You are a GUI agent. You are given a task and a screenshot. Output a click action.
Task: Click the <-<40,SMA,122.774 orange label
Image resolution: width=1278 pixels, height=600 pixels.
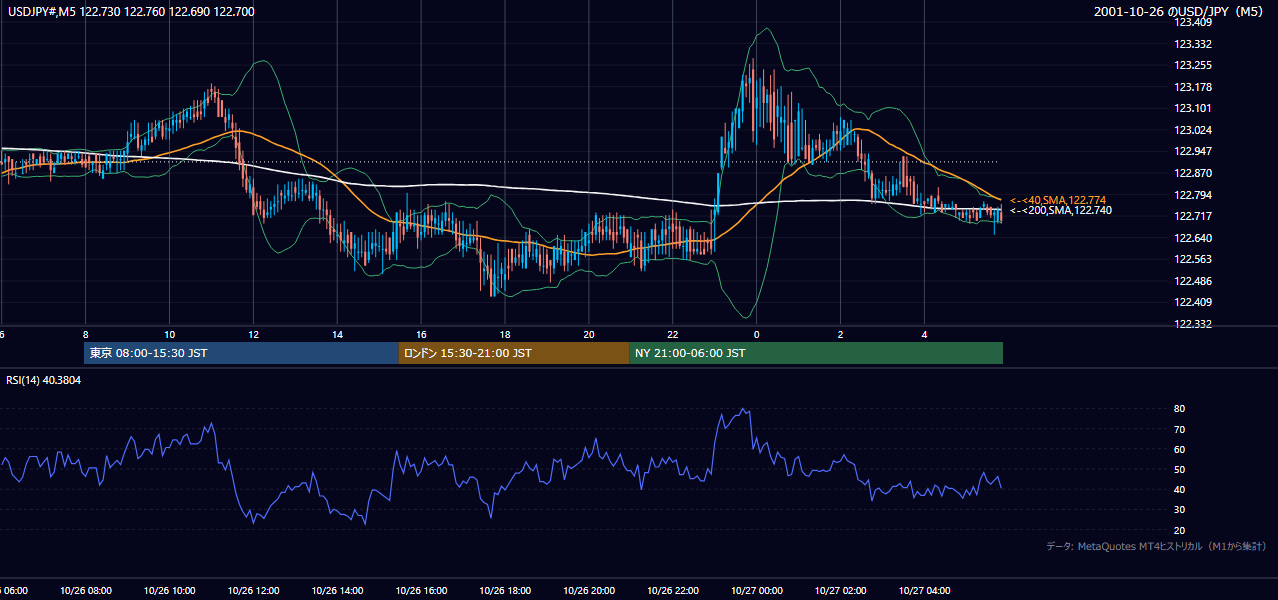click(x=1057, y=200)
